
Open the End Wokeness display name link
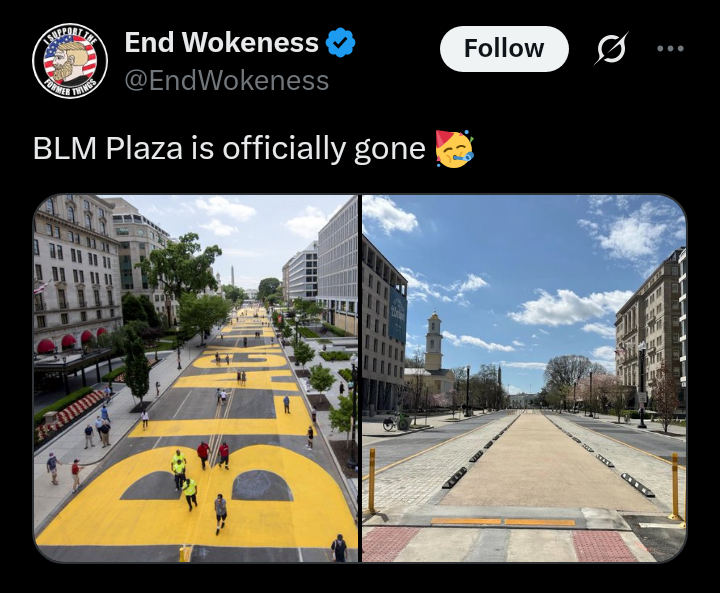coord(221,42)
